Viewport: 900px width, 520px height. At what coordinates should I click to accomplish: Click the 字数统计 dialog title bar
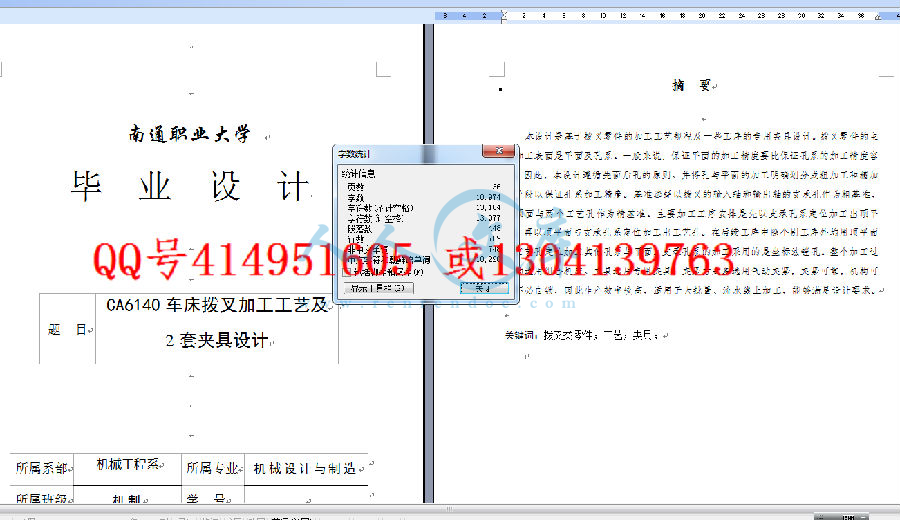(410, 153)
